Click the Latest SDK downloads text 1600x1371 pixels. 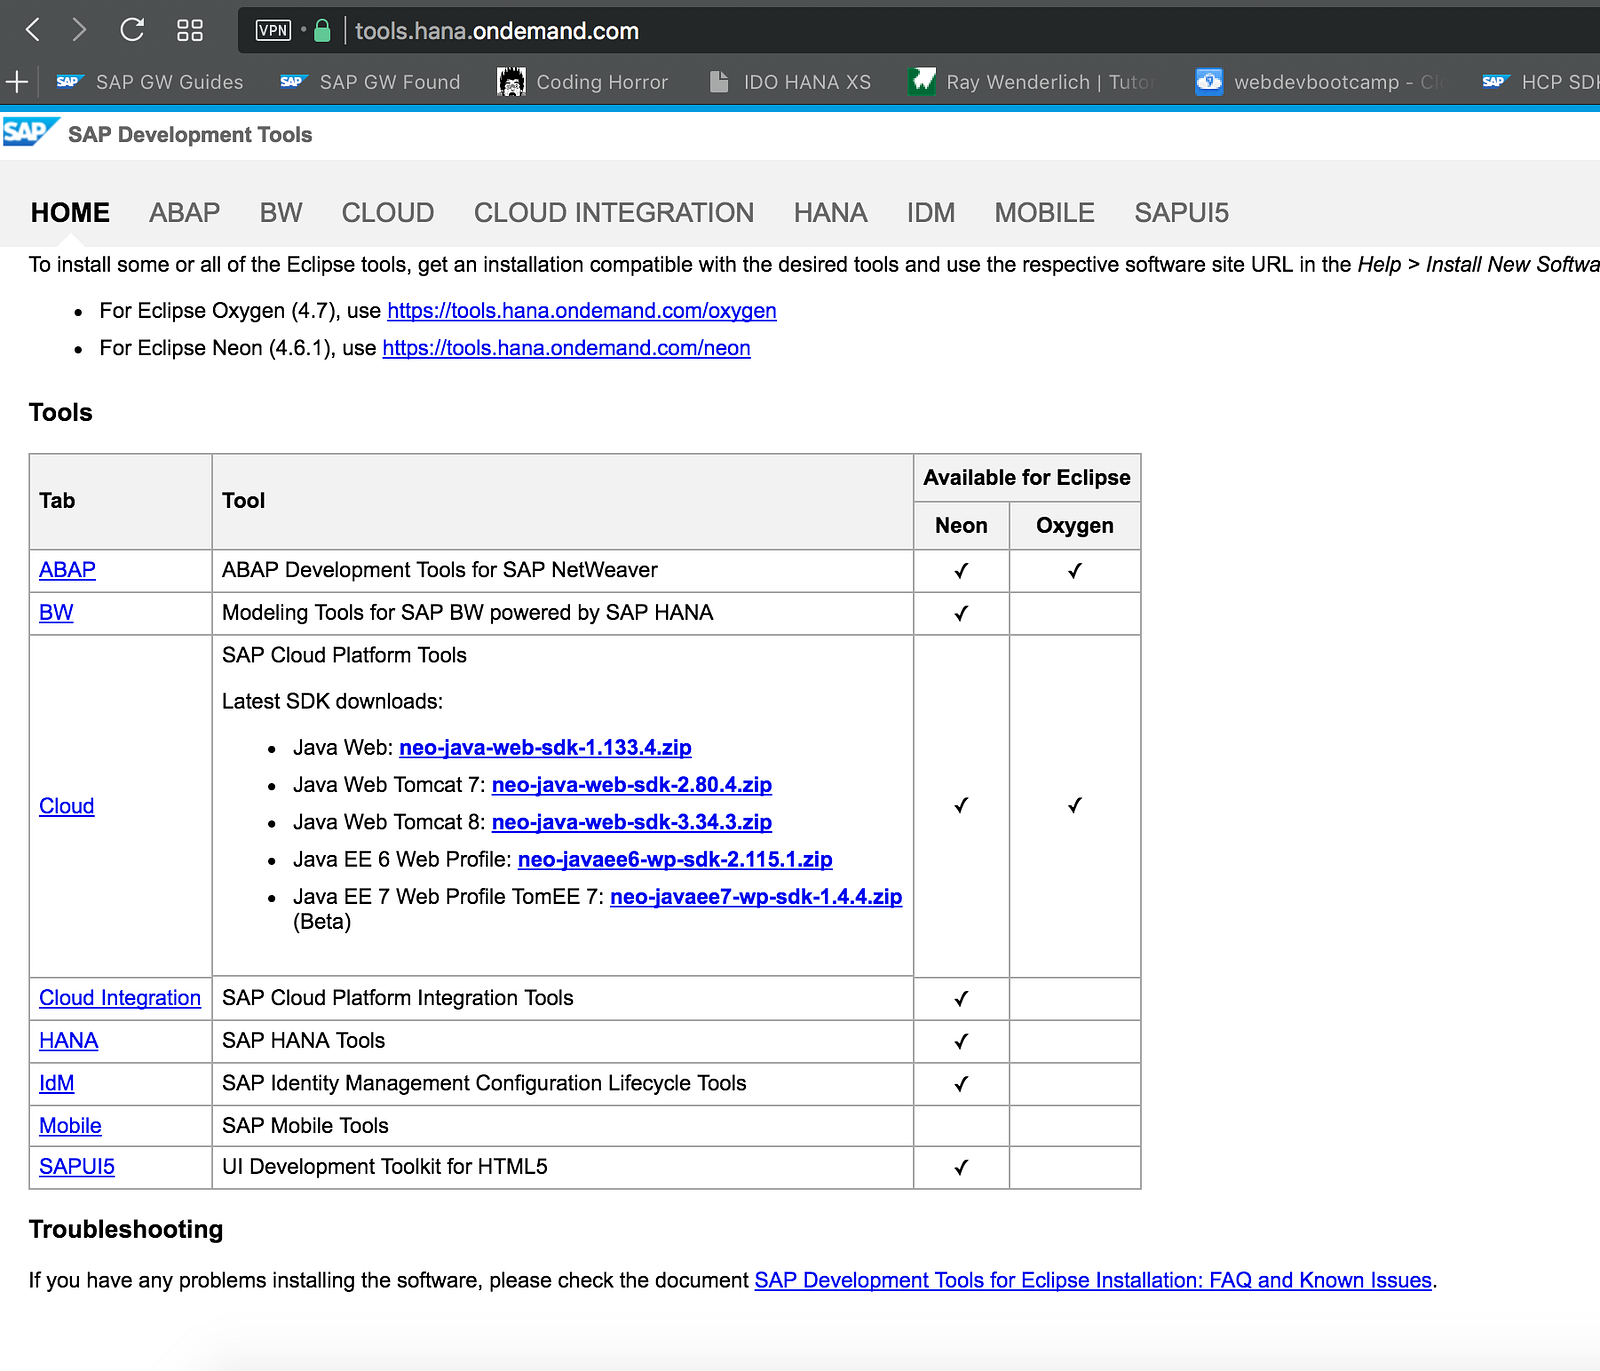point(332,702)
